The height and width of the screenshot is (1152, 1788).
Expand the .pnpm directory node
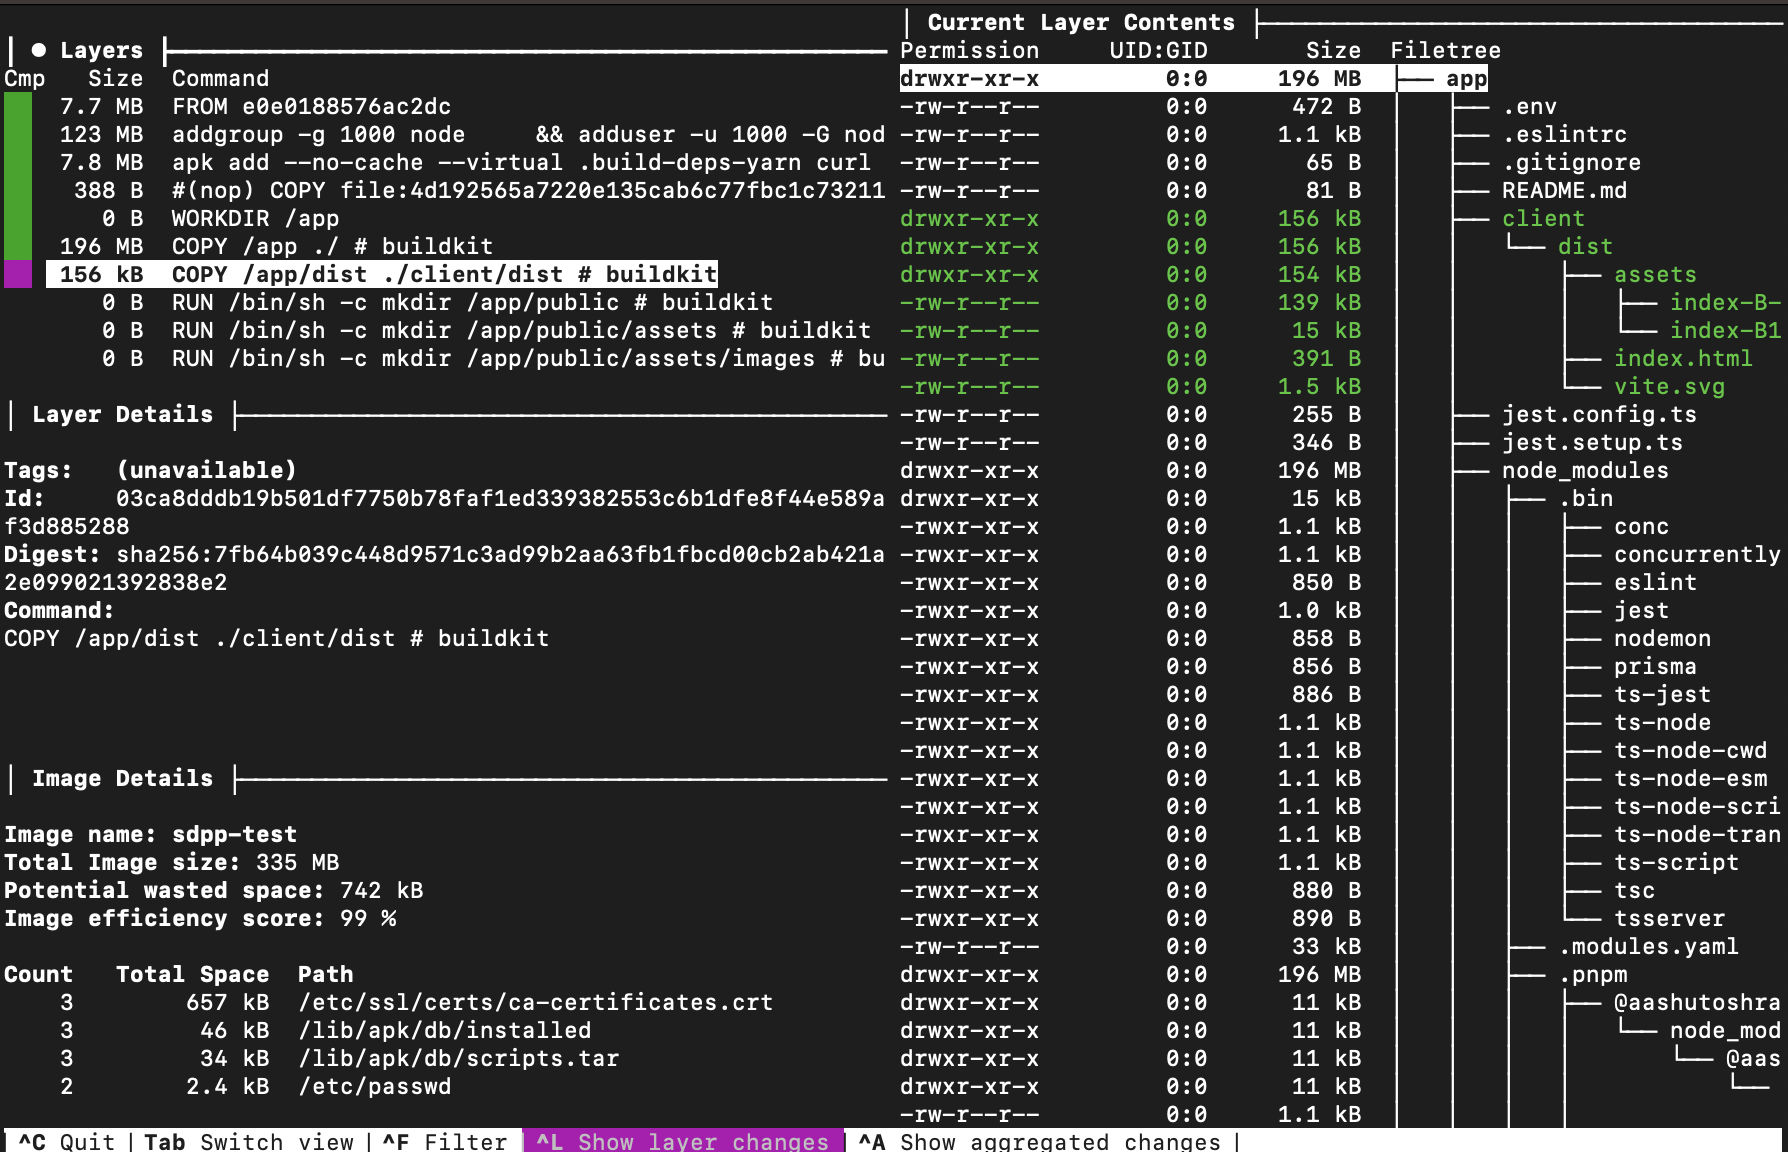(1597, 974)
